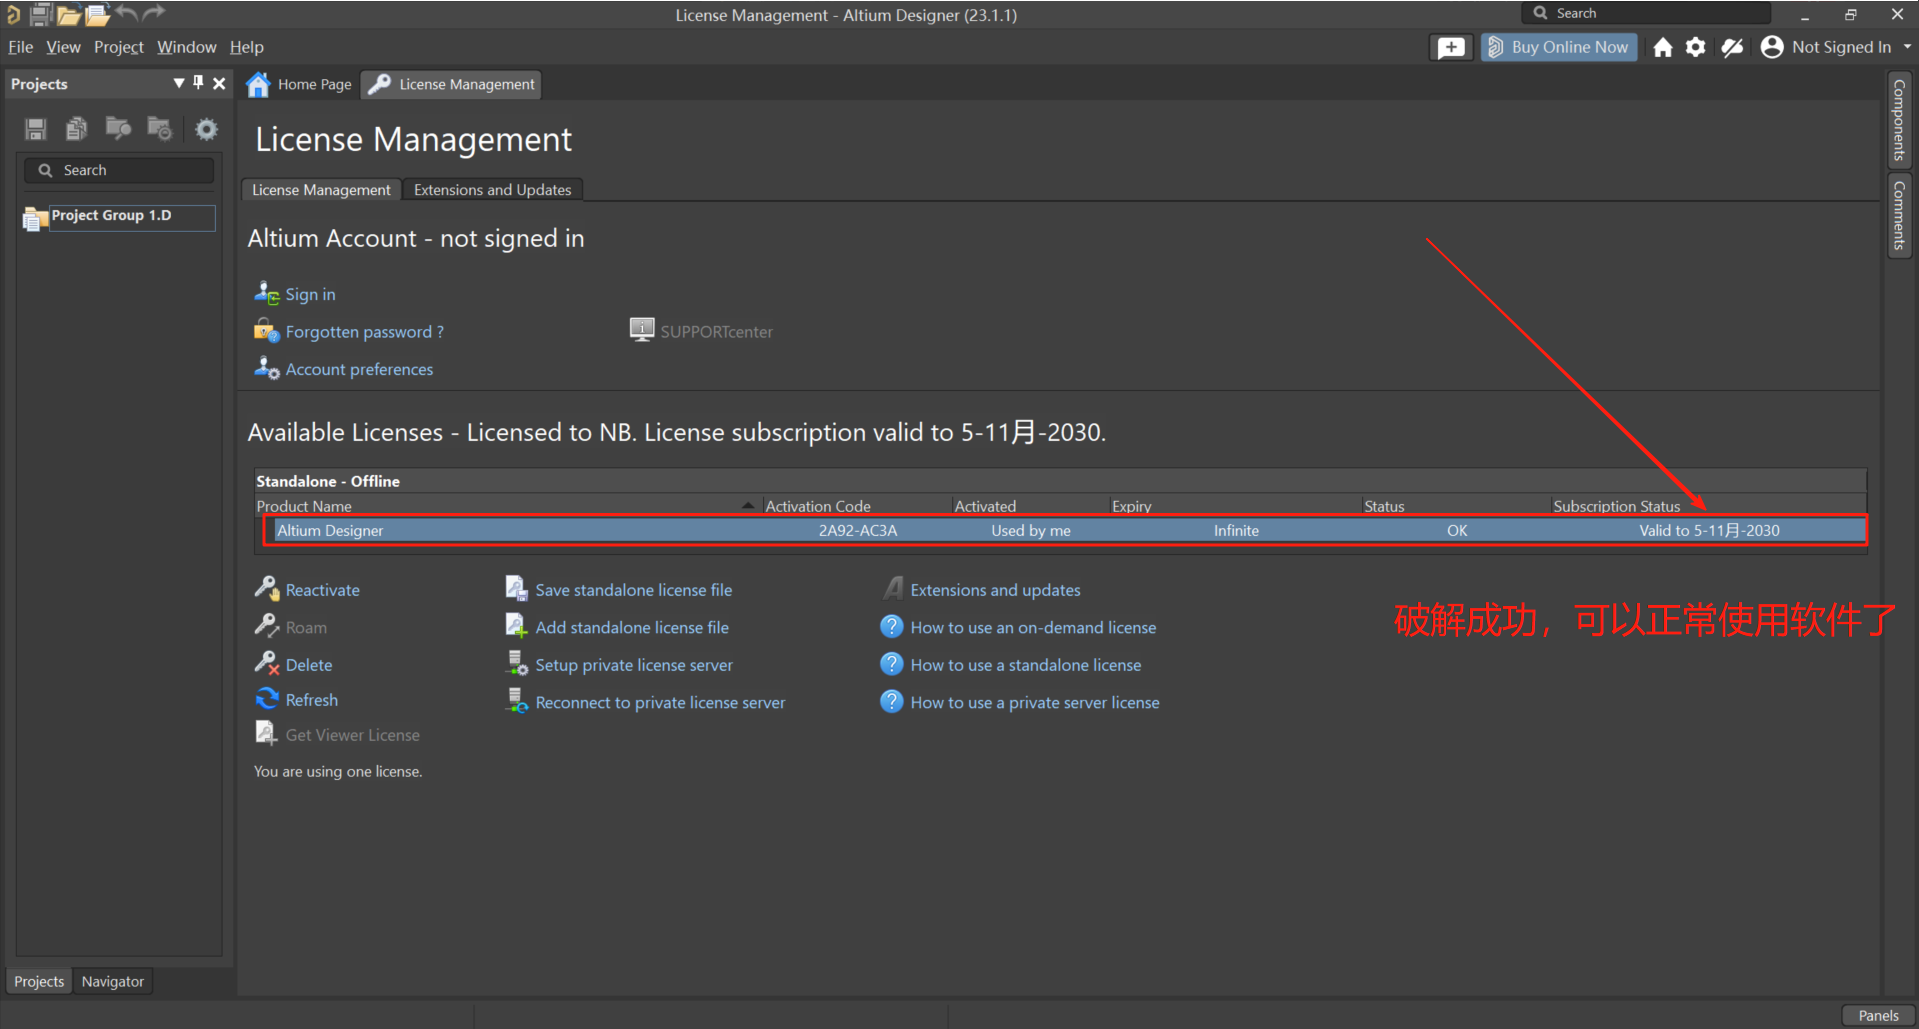Click the disconnected plug icon in top bar
Screen dimensions: 1919x1029
(x=1732, y=47)
